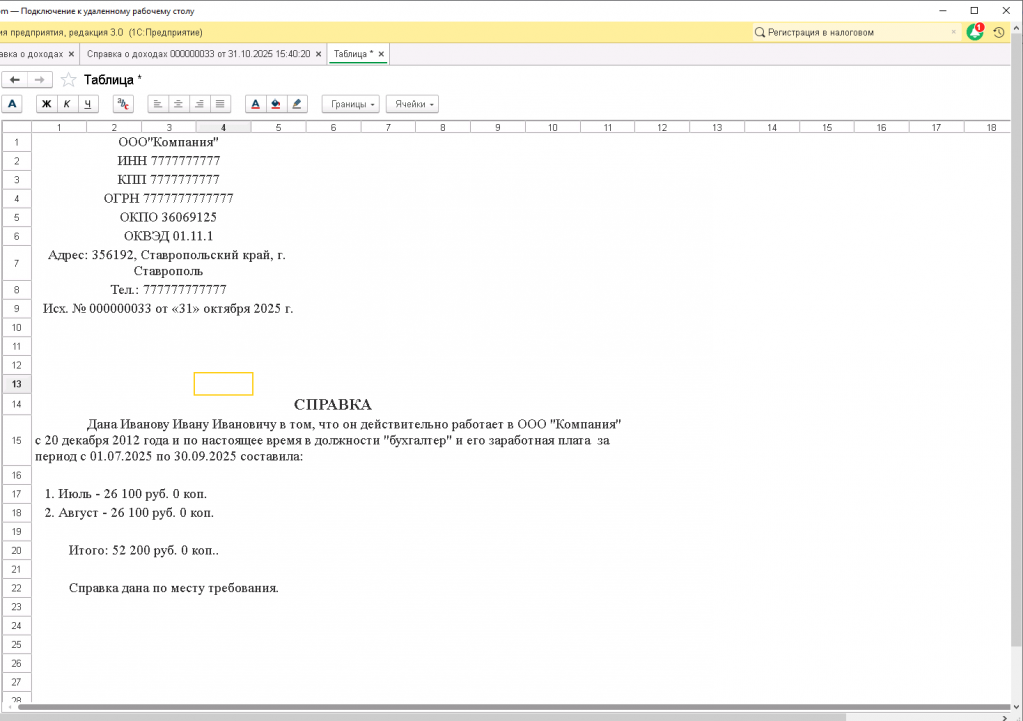Toggle italic formatting (К)
Image resolution: width=1023 pixels, height=721 pixels.
coord(67,104)
